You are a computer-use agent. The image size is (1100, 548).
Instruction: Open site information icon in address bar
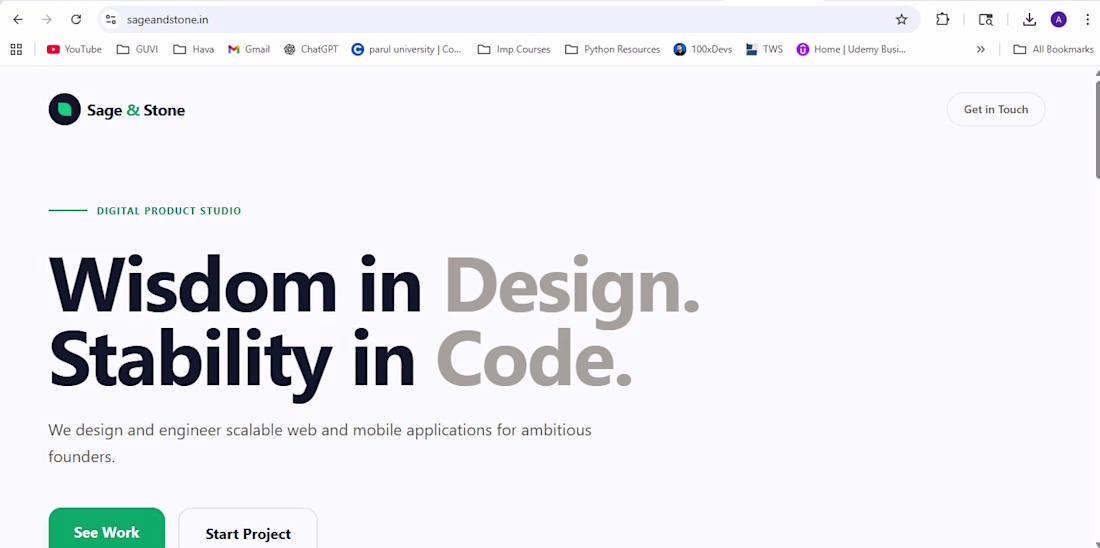pos(111,20)
